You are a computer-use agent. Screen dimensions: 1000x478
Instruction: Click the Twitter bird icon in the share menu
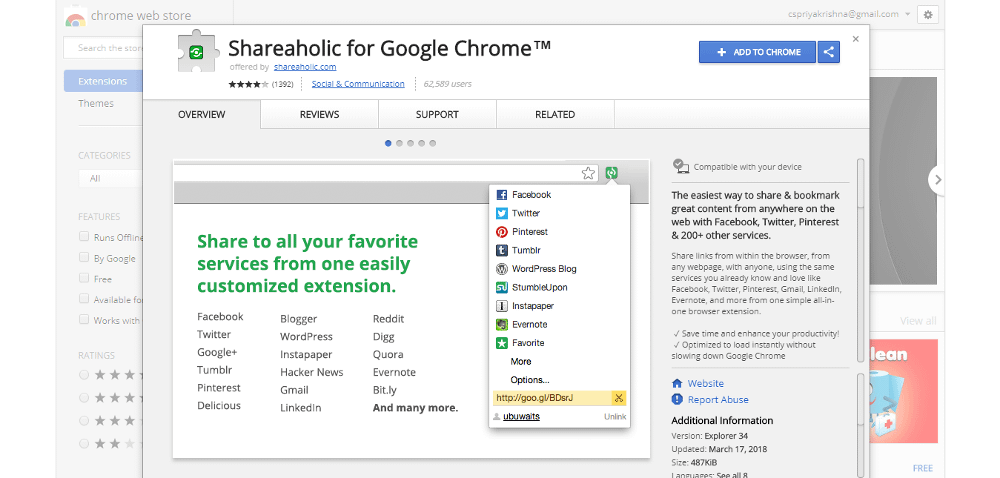(x=501, y=214)
